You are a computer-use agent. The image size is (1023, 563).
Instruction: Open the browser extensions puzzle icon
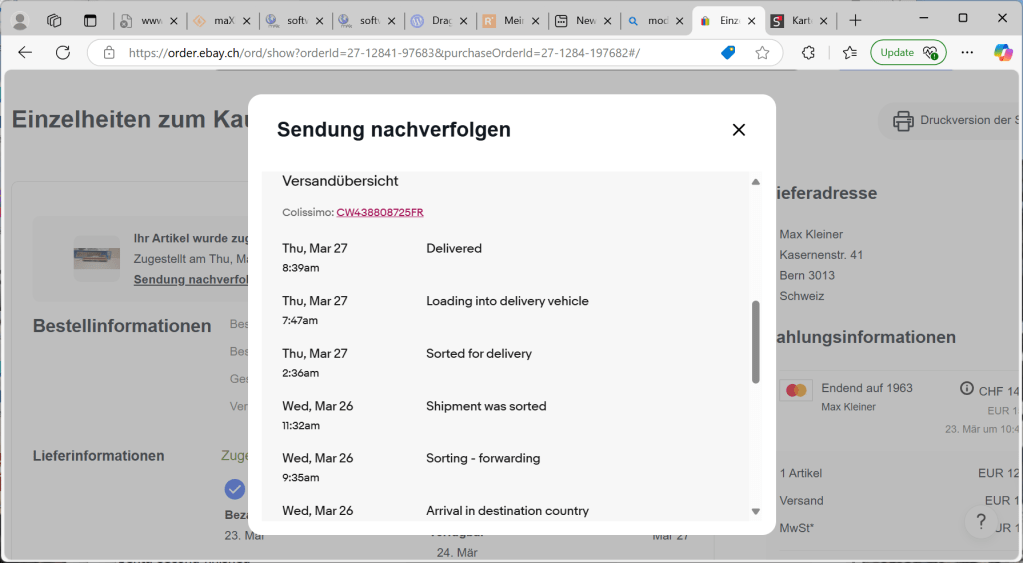coord(809,53)
